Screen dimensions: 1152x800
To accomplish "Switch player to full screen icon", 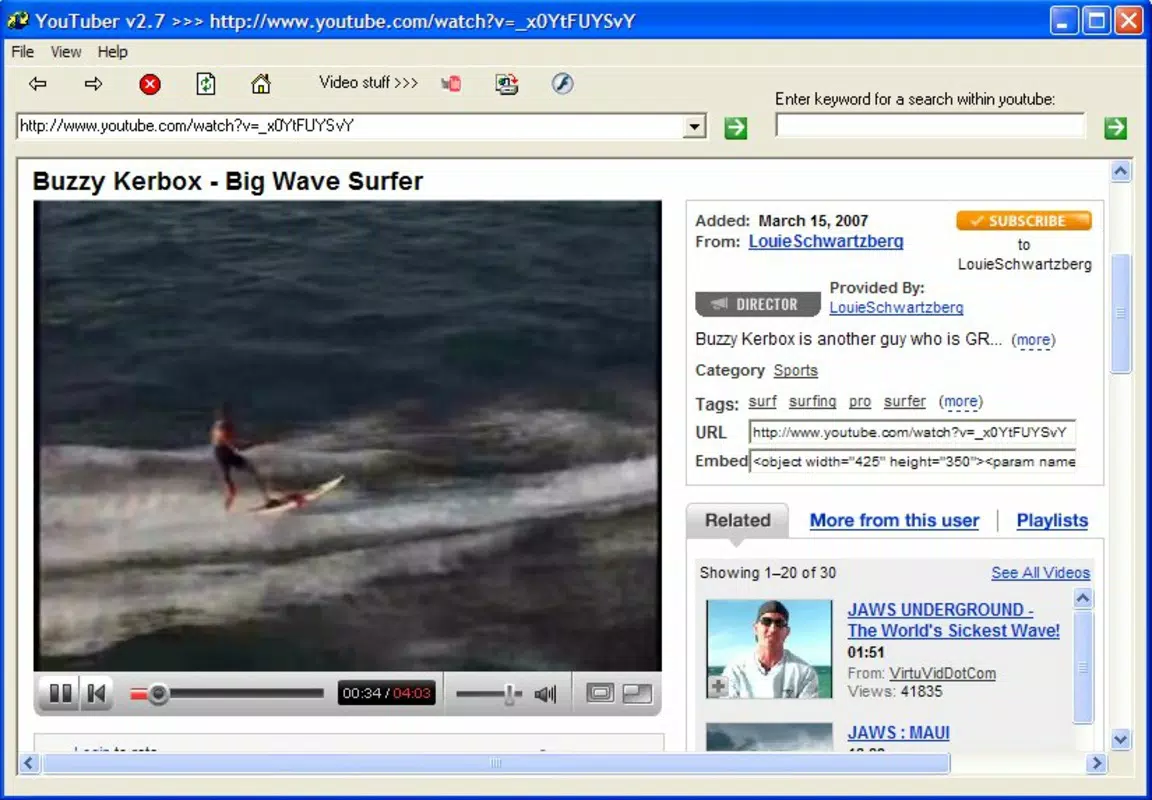I will (x=637, y=693).
